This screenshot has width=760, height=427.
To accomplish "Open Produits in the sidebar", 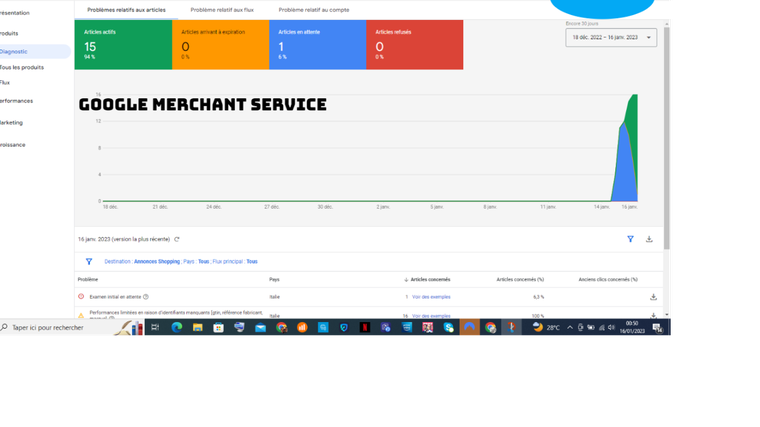I will (9, 33).
